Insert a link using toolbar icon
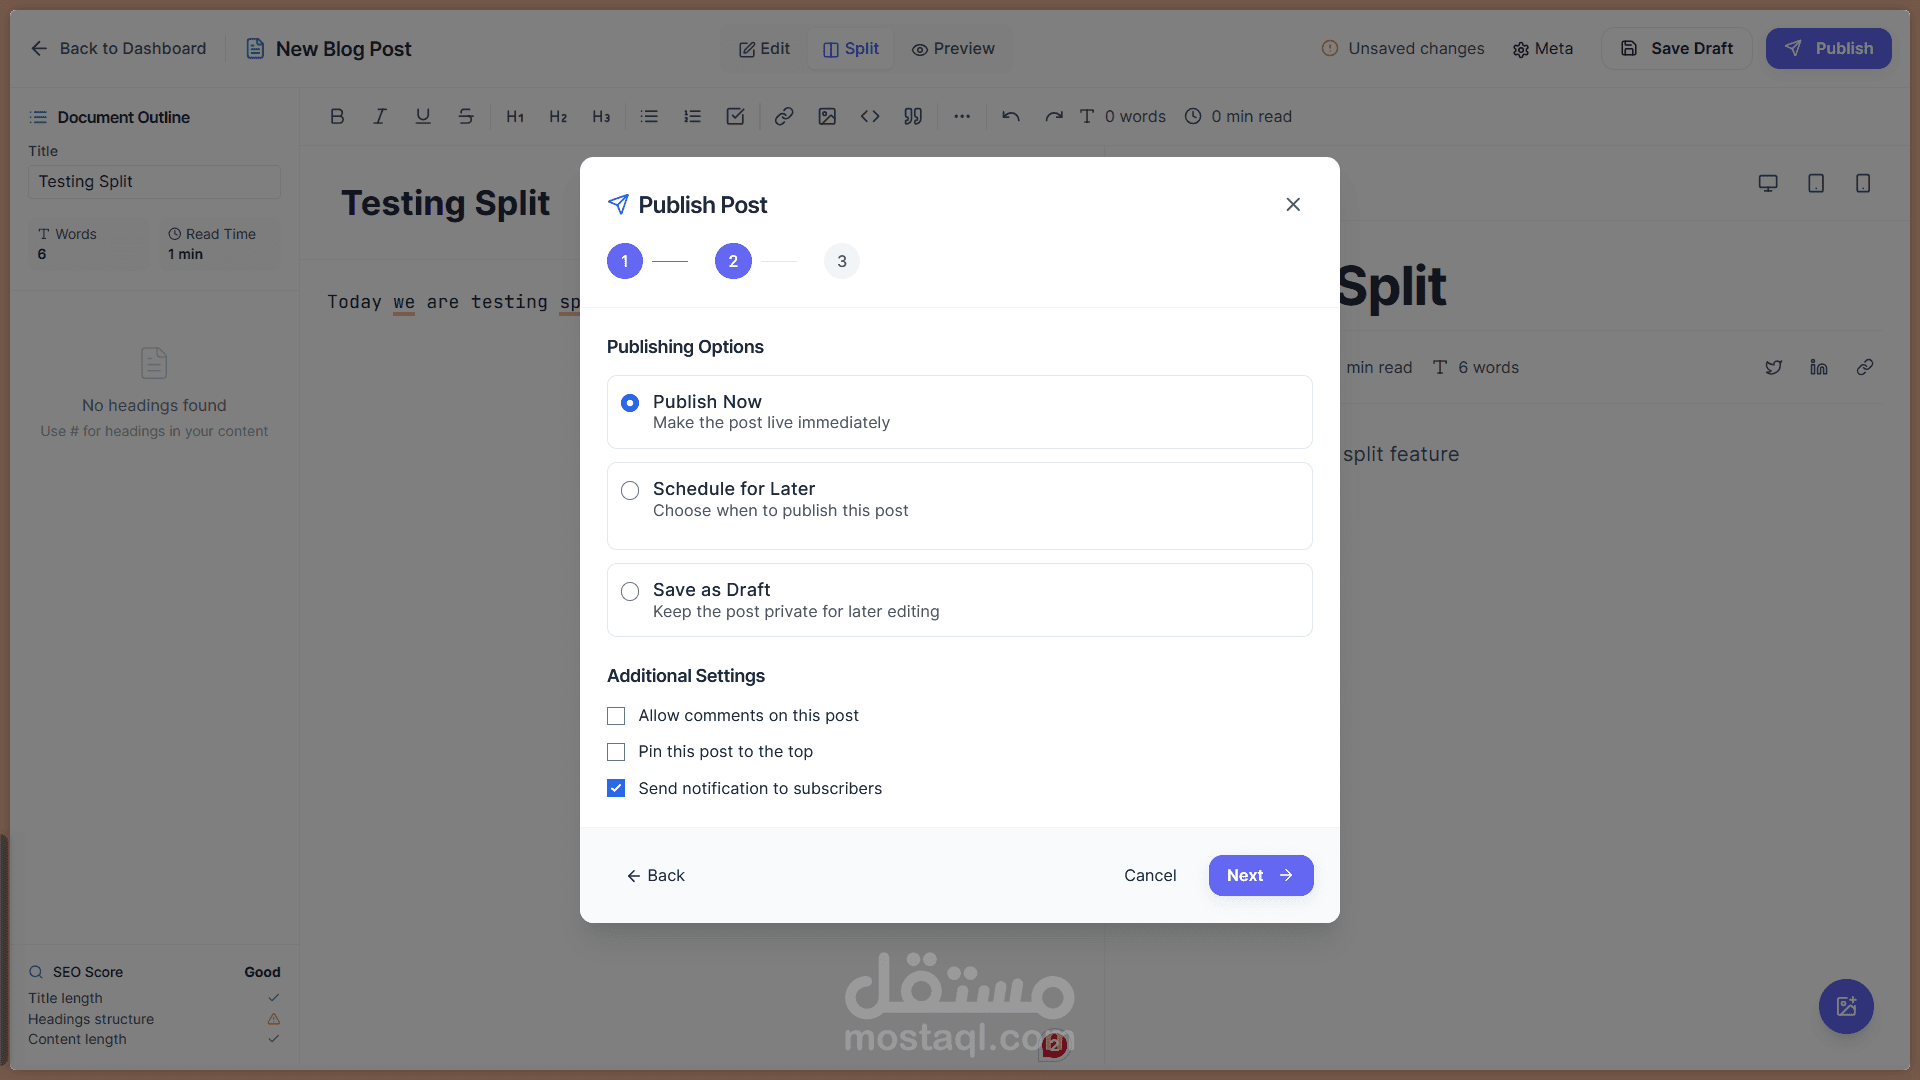This screenshot has height=1080, width=1920. [784, 116]
